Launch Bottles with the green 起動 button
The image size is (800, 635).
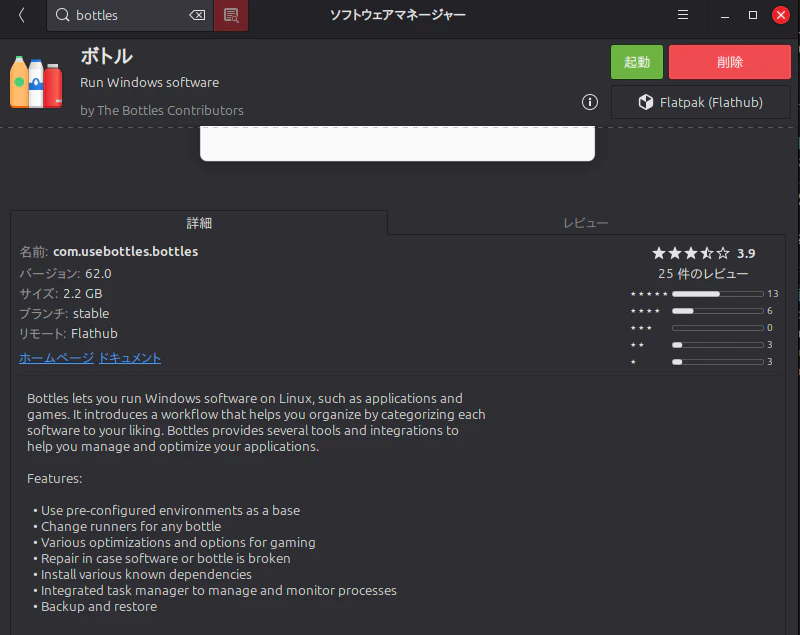[637, 62]
